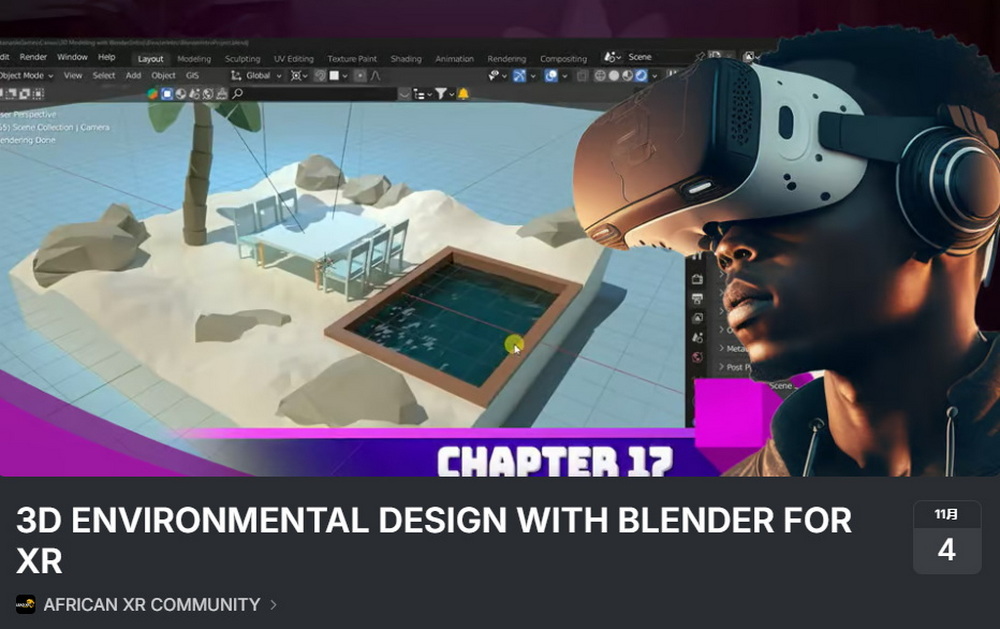Toggle proportional editing
This screenshot has height=629, width=1000.
pyautogui.click(x=360, y=76)
